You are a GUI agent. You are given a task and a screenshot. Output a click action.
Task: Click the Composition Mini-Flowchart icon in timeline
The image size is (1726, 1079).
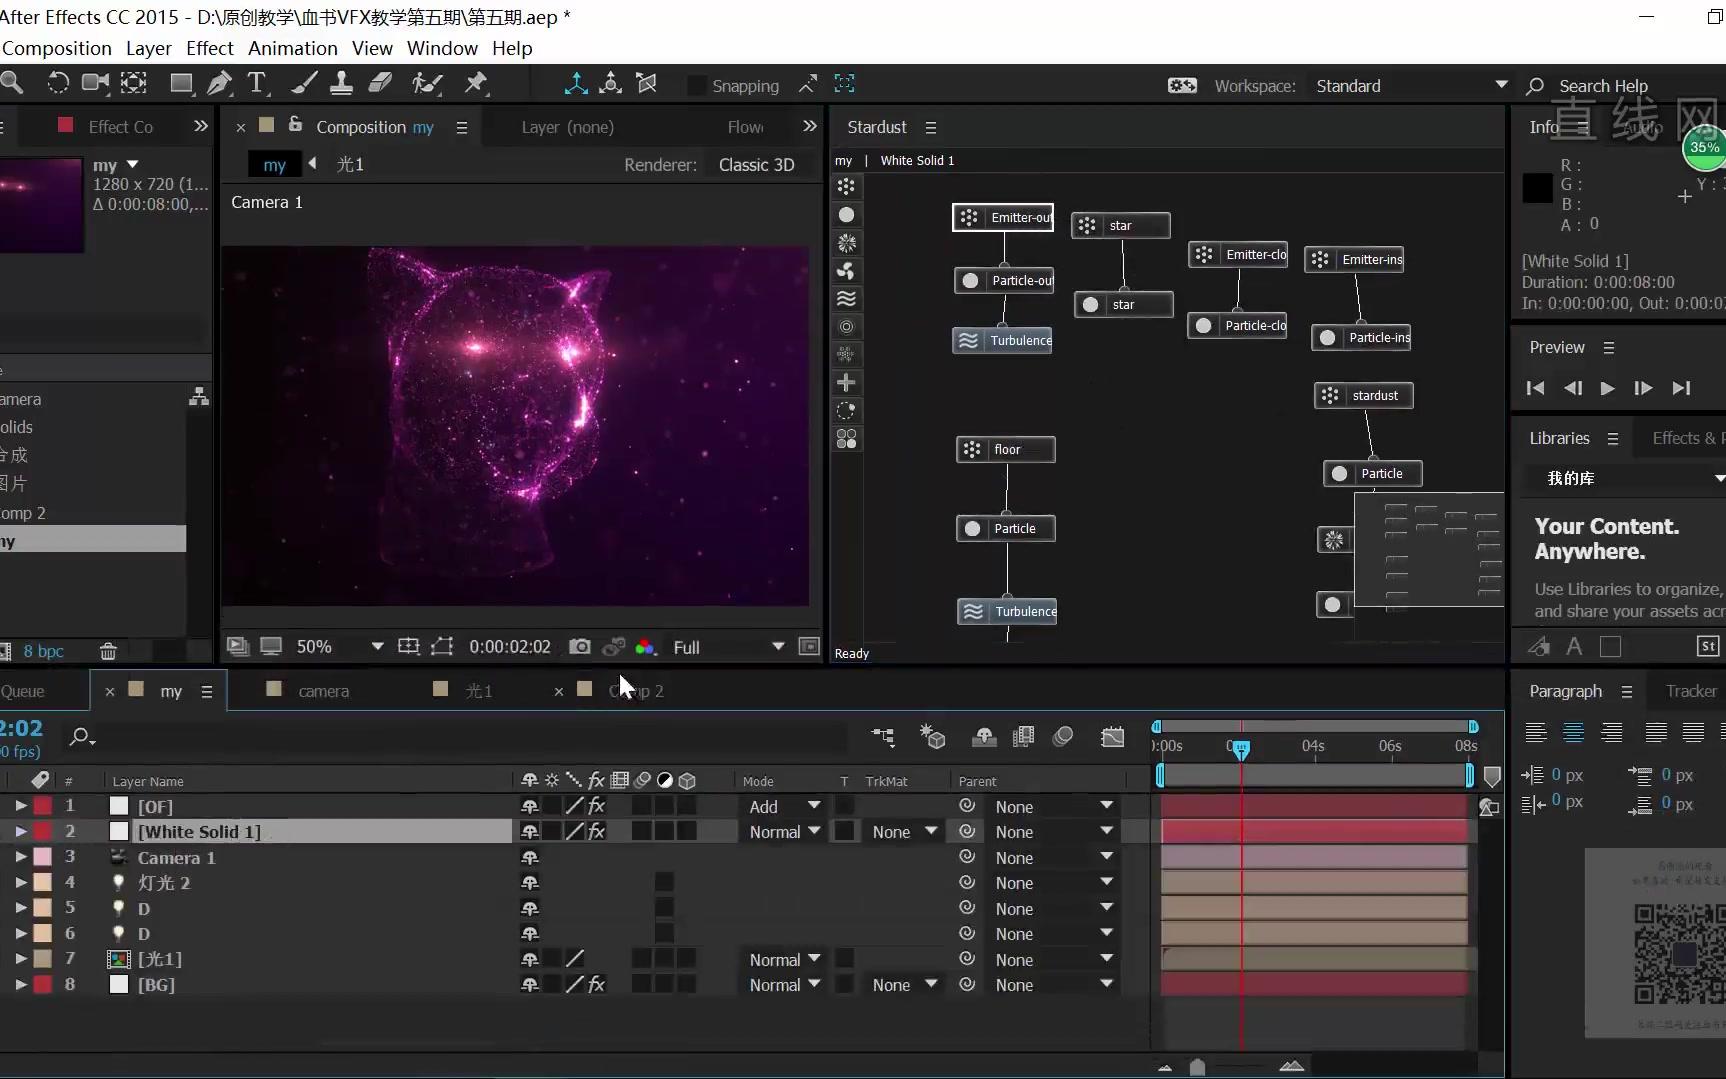883,737
